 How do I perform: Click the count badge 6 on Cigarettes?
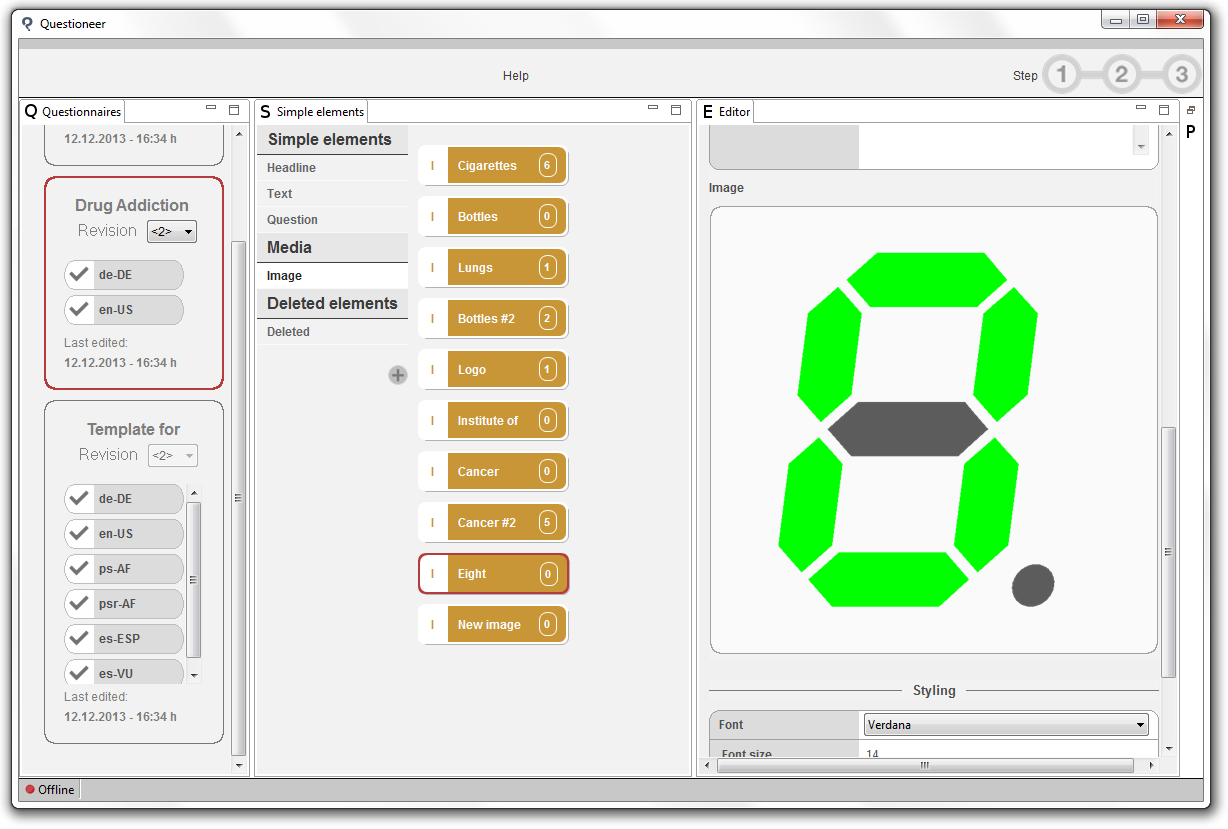[547, 166]
